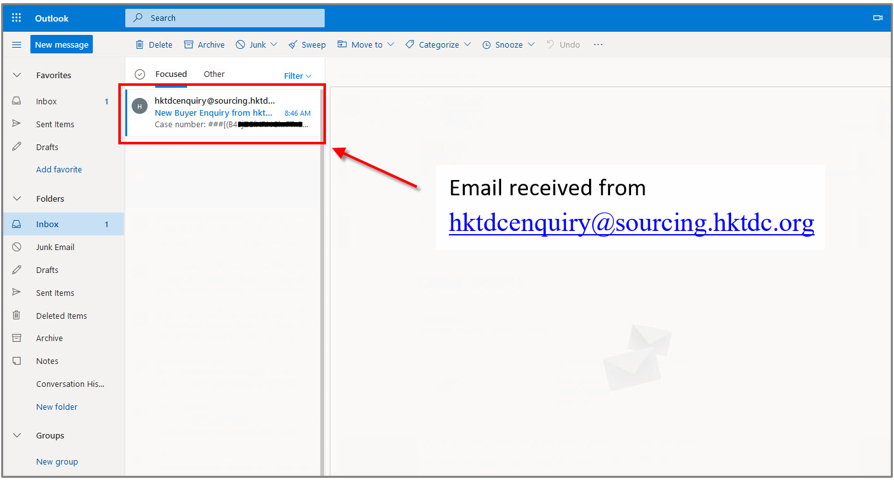The image size is (894, 480).
Task: Open the Junk dropdown arrow
Action: (x=274, y=44)
